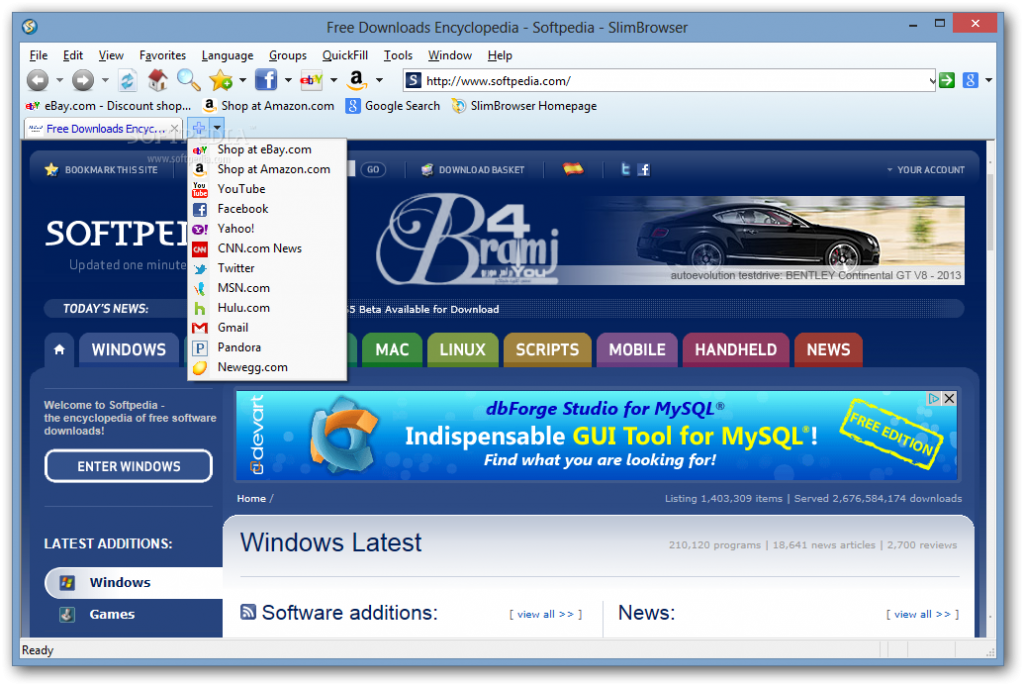Click the new tab plus button

(x=198, y=128)
